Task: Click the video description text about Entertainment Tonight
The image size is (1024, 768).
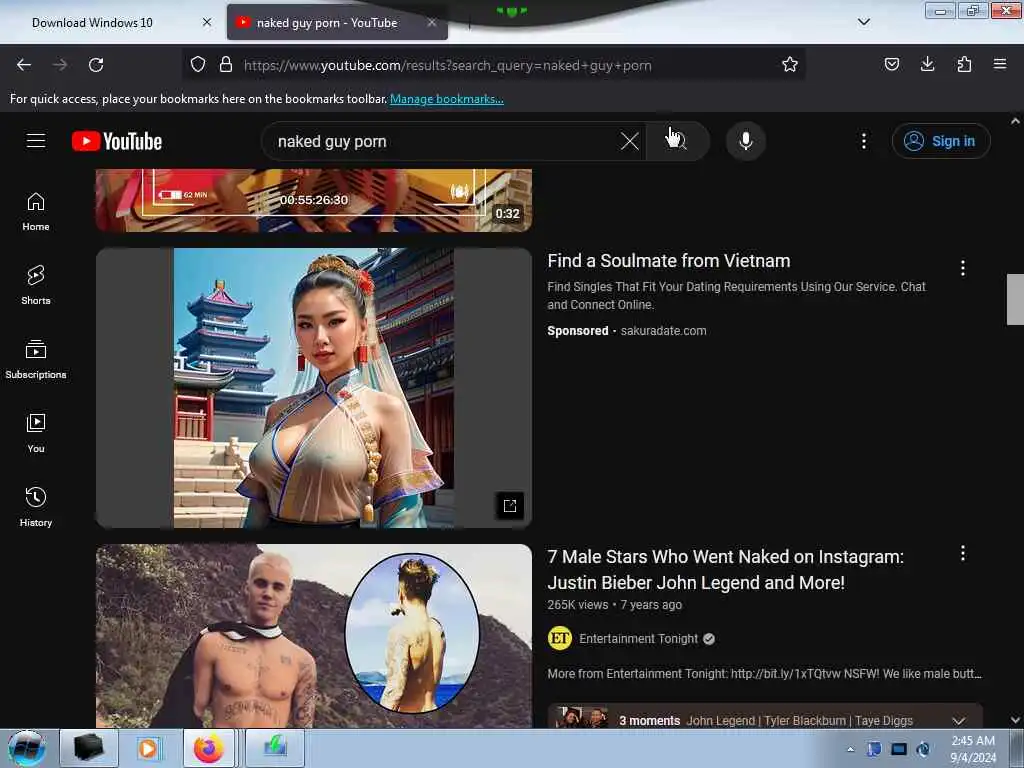Action: point(764,673)
